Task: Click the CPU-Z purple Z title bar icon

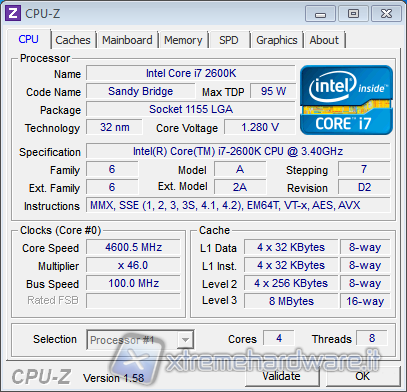Action: [13, 13]
